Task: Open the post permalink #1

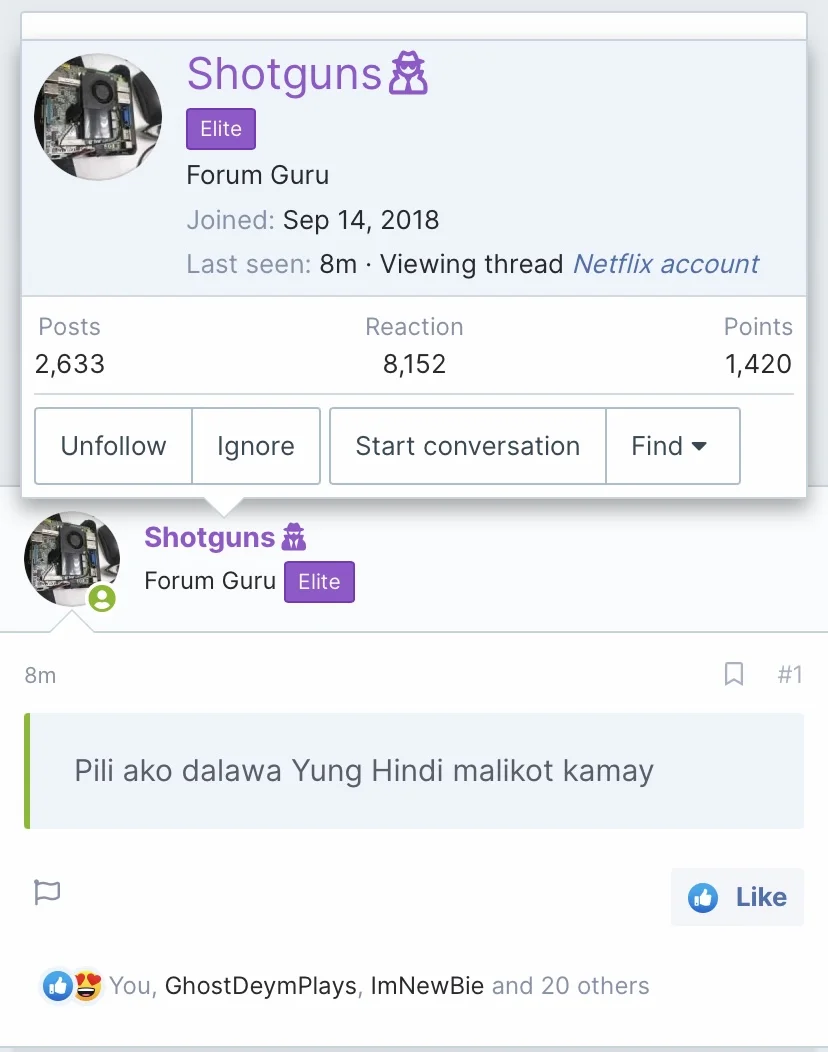Action: click(790, 674)
